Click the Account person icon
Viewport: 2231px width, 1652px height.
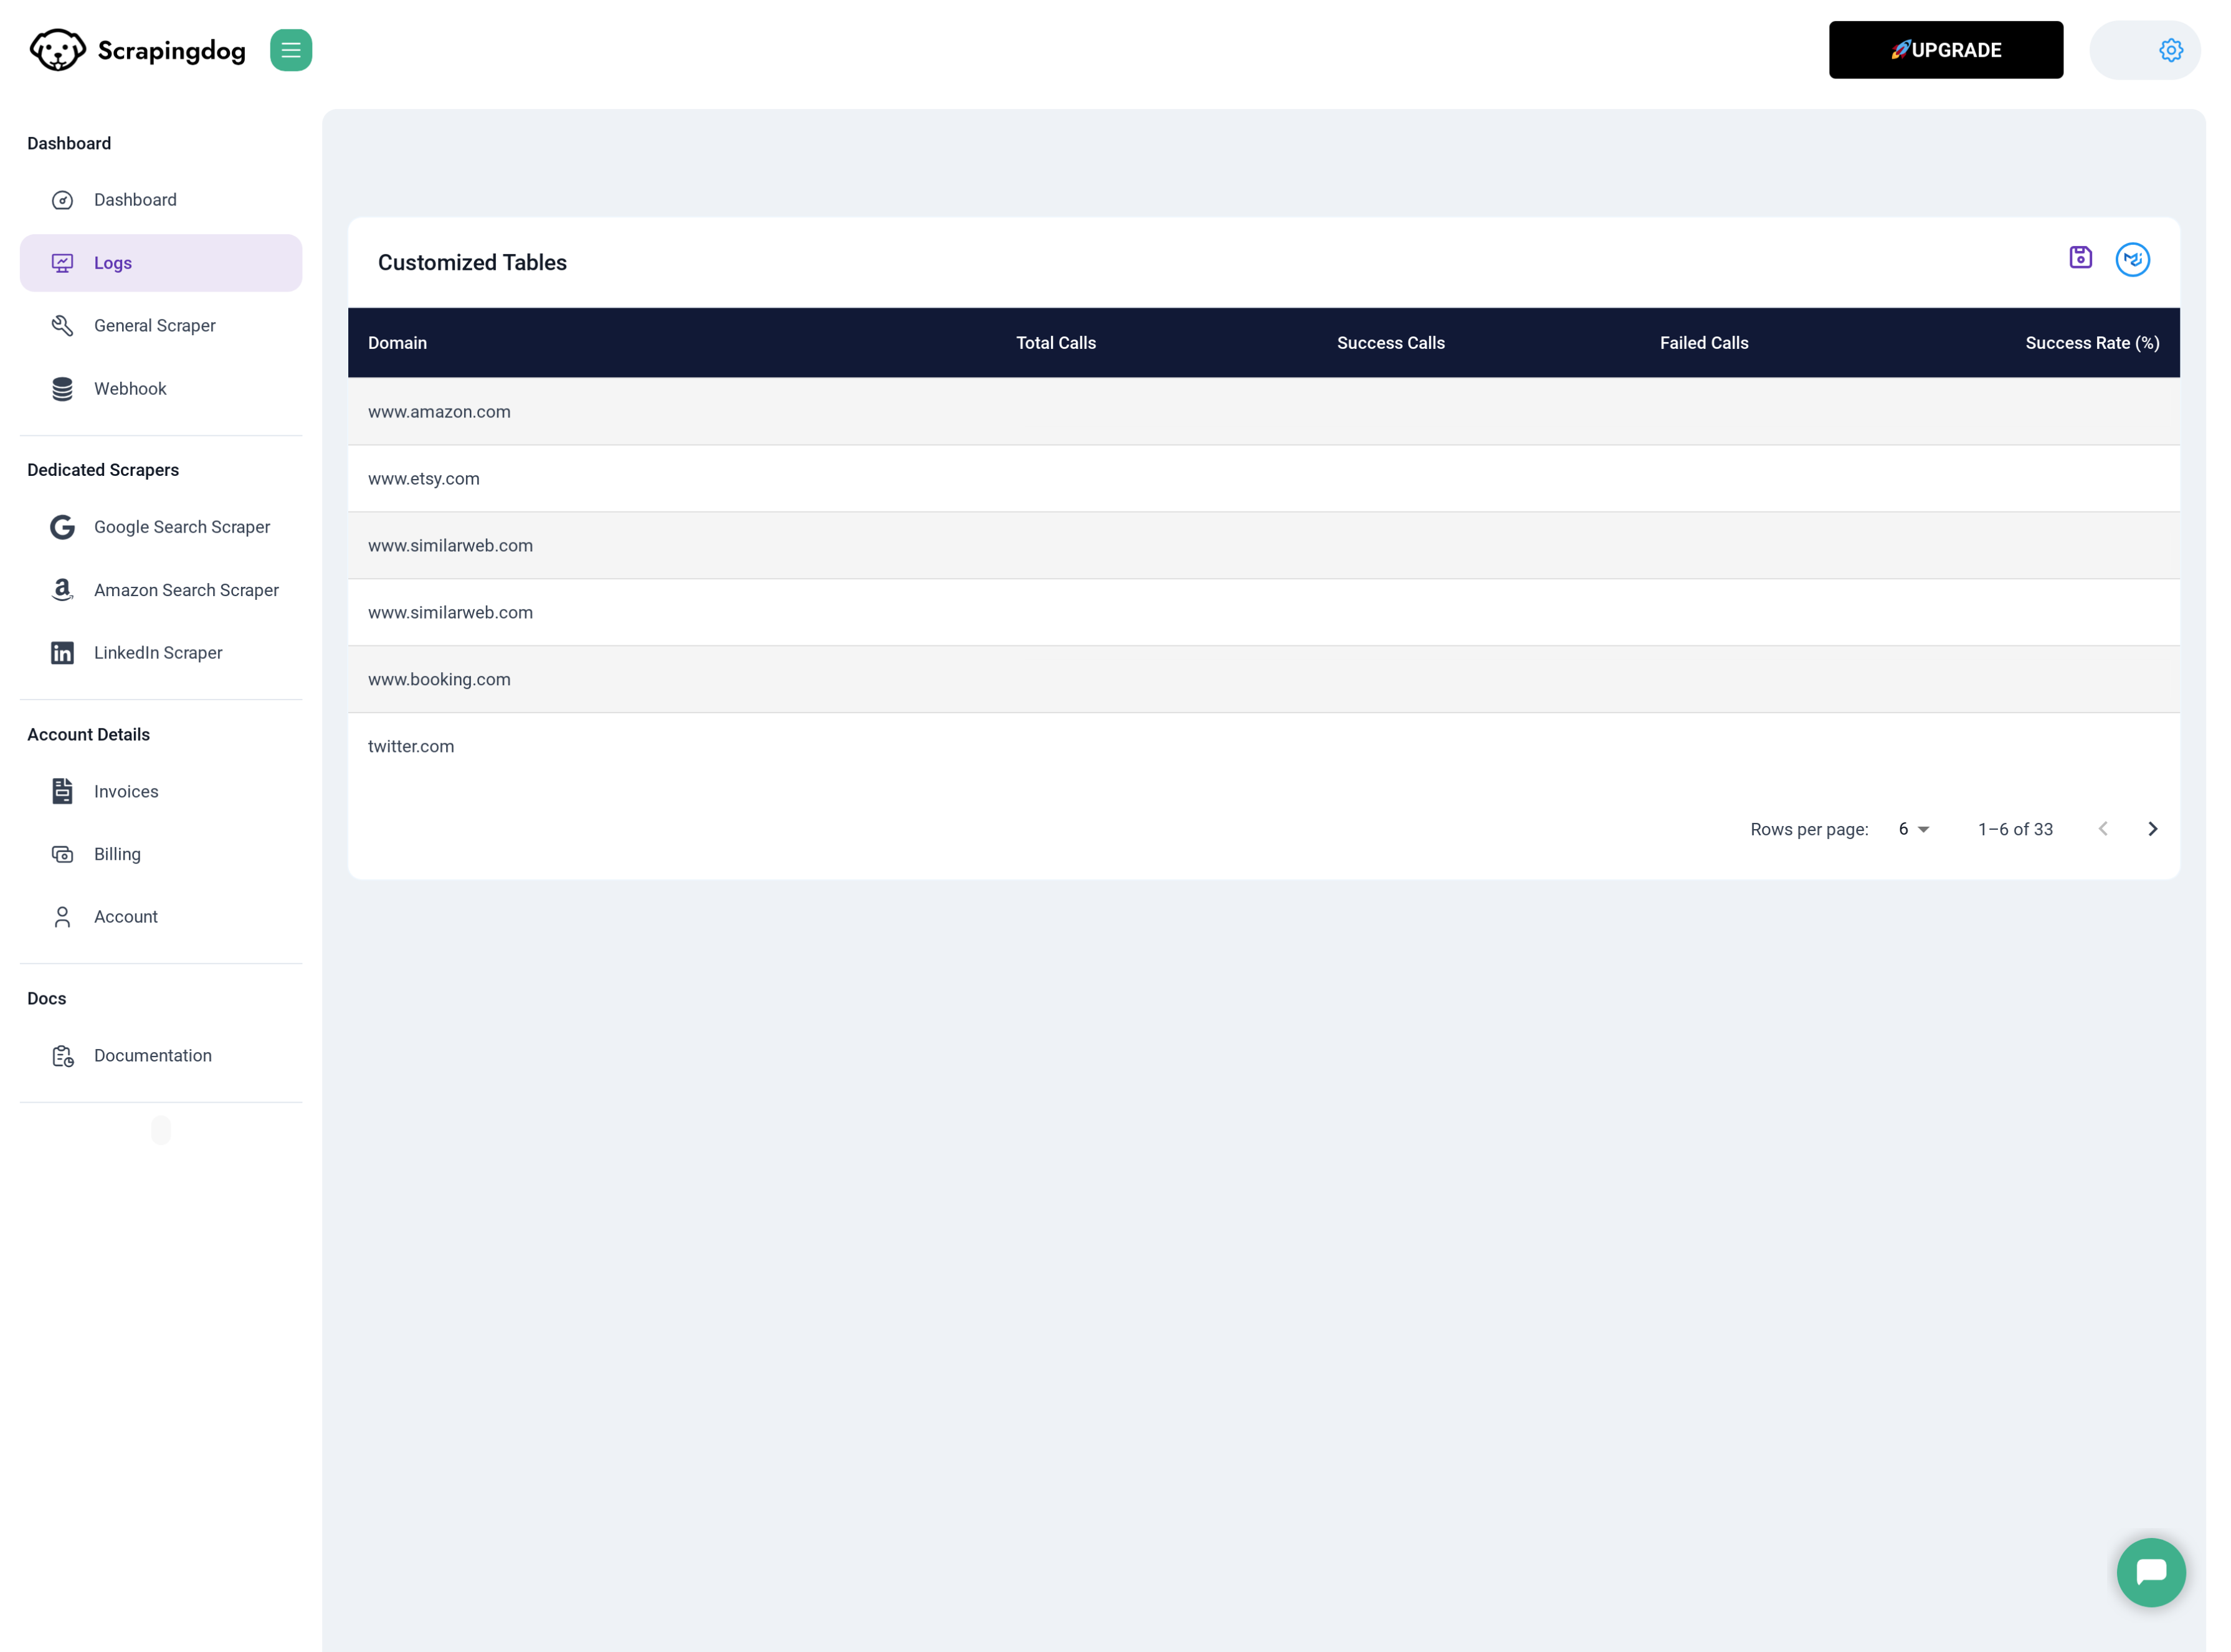point(62,917)
